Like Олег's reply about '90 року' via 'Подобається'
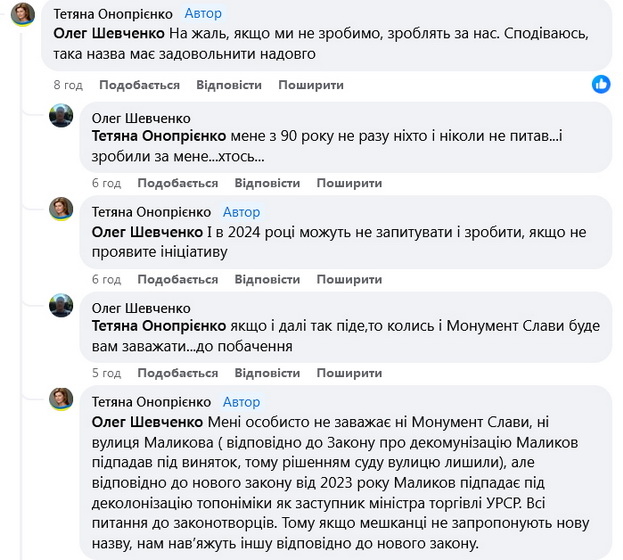The height and width of the screenshot is (560, 623). point(177,183)
